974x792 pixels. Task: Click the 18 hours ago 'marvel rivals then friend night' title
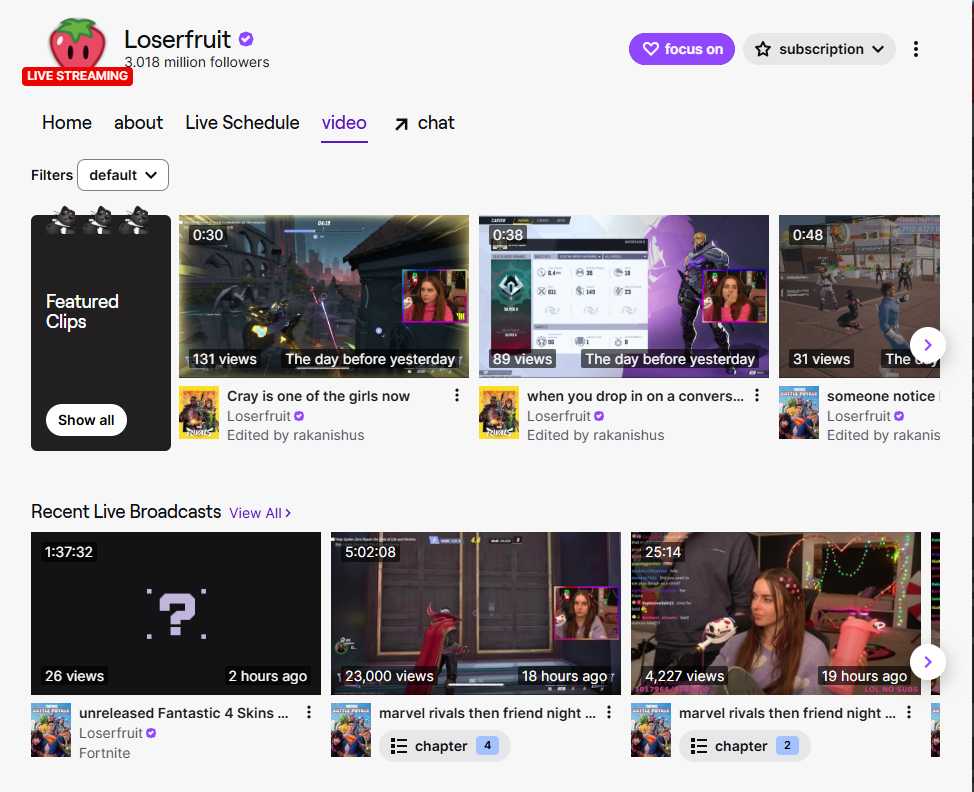point(487,712)
